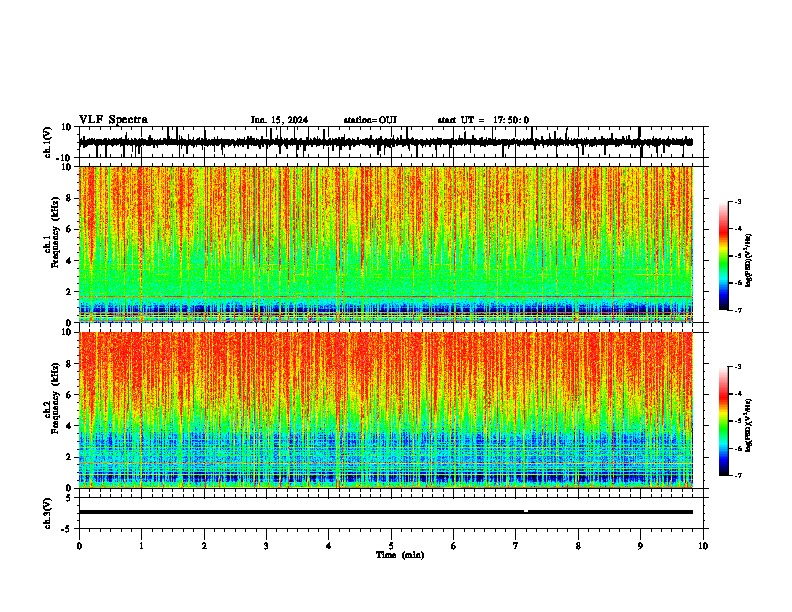Image resolution: width=792 pixels, height=612 pixels.
Task: Click the ch.1 voltage waveform trace
Action: pos(385,142)
